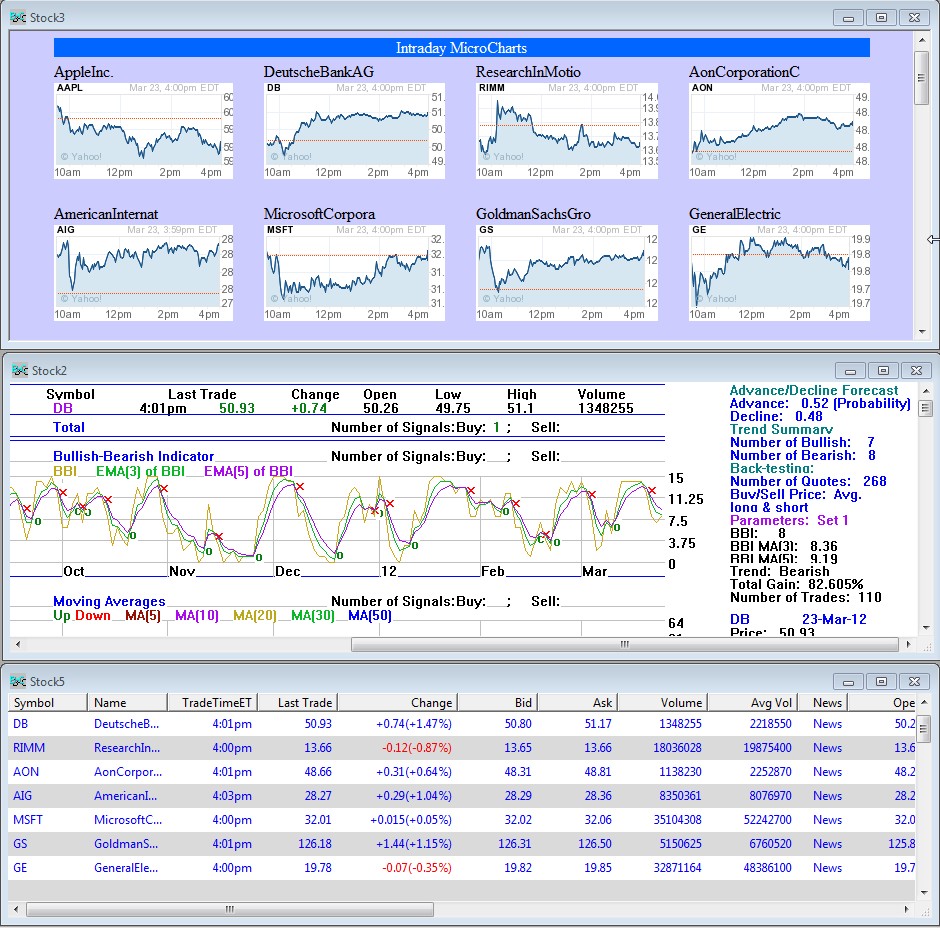Screen dimensions: 940x928
Task: Click the Stock2 horizontal scrollbar thumb
Action: coord(625,644)
